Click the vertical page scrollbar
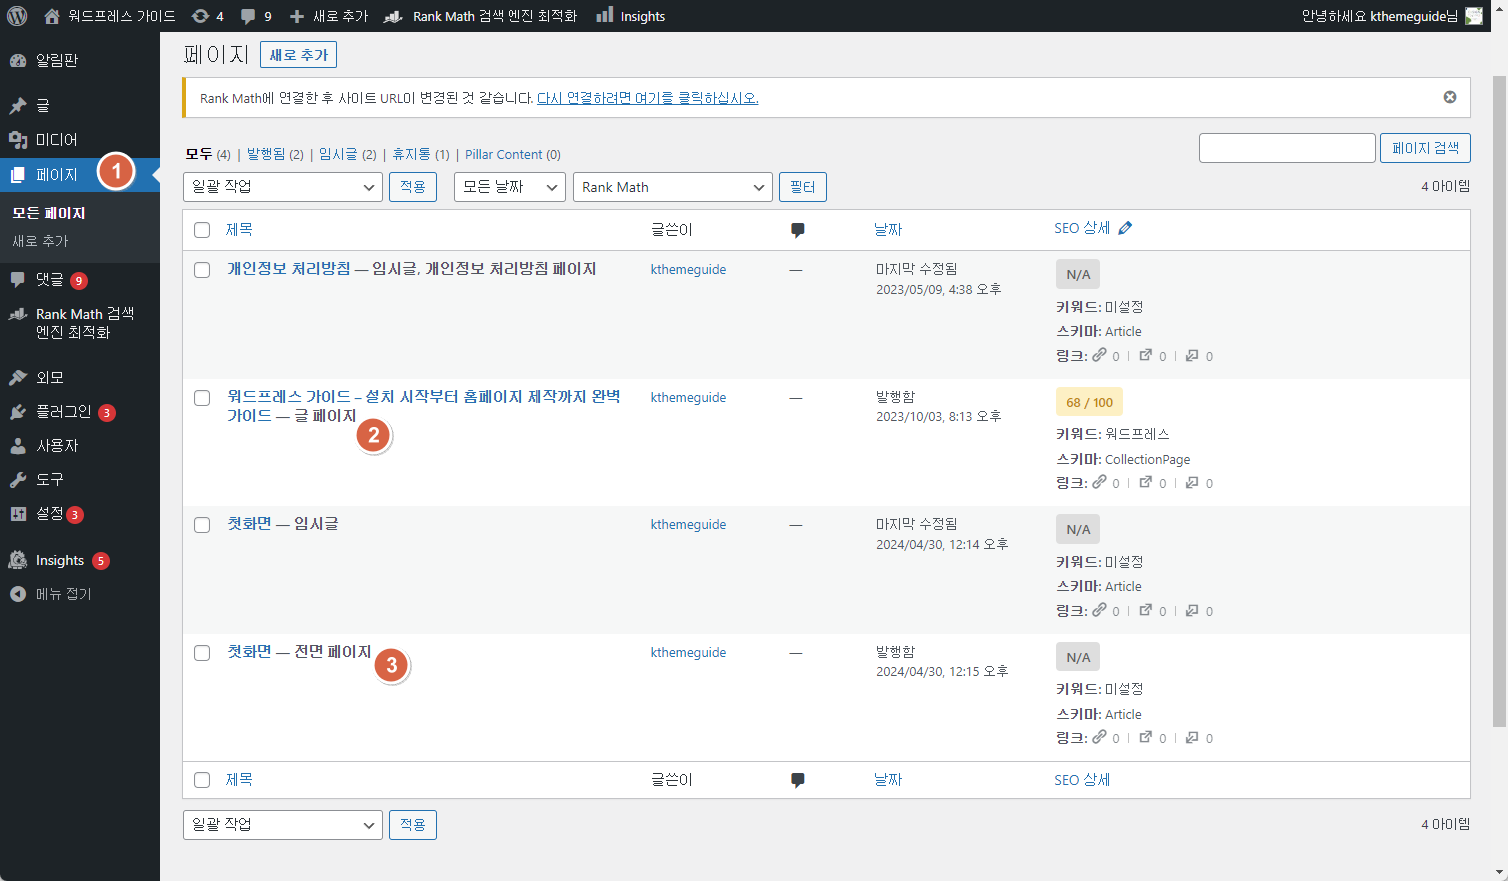The width and height of the screenshot is (1508, 881). click(x=1499, y=400)
